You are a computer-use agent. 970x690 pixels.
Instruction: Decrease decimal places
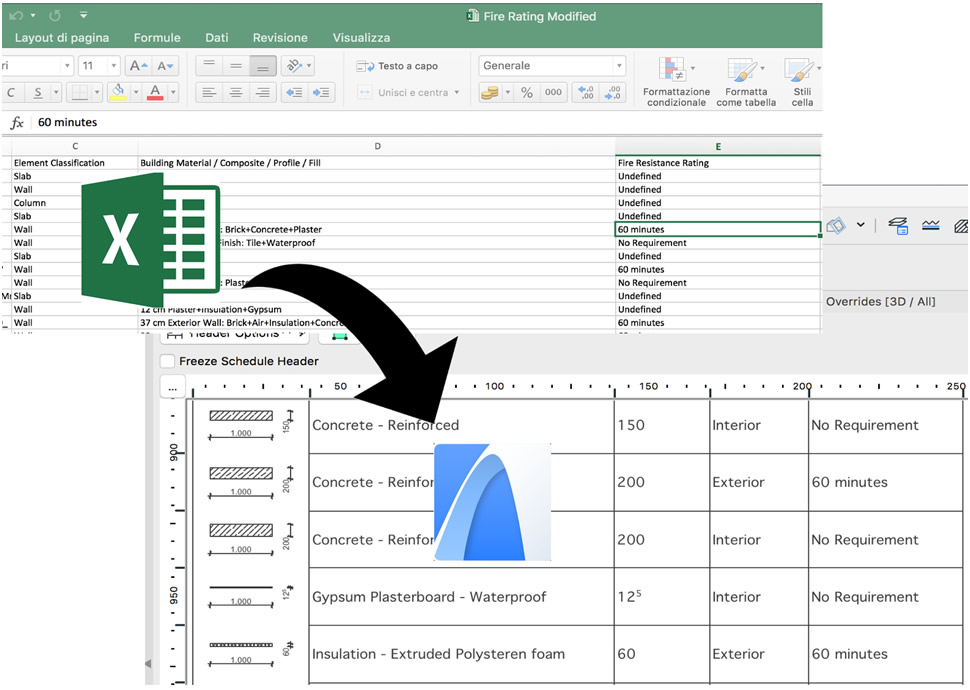point(612,92)
